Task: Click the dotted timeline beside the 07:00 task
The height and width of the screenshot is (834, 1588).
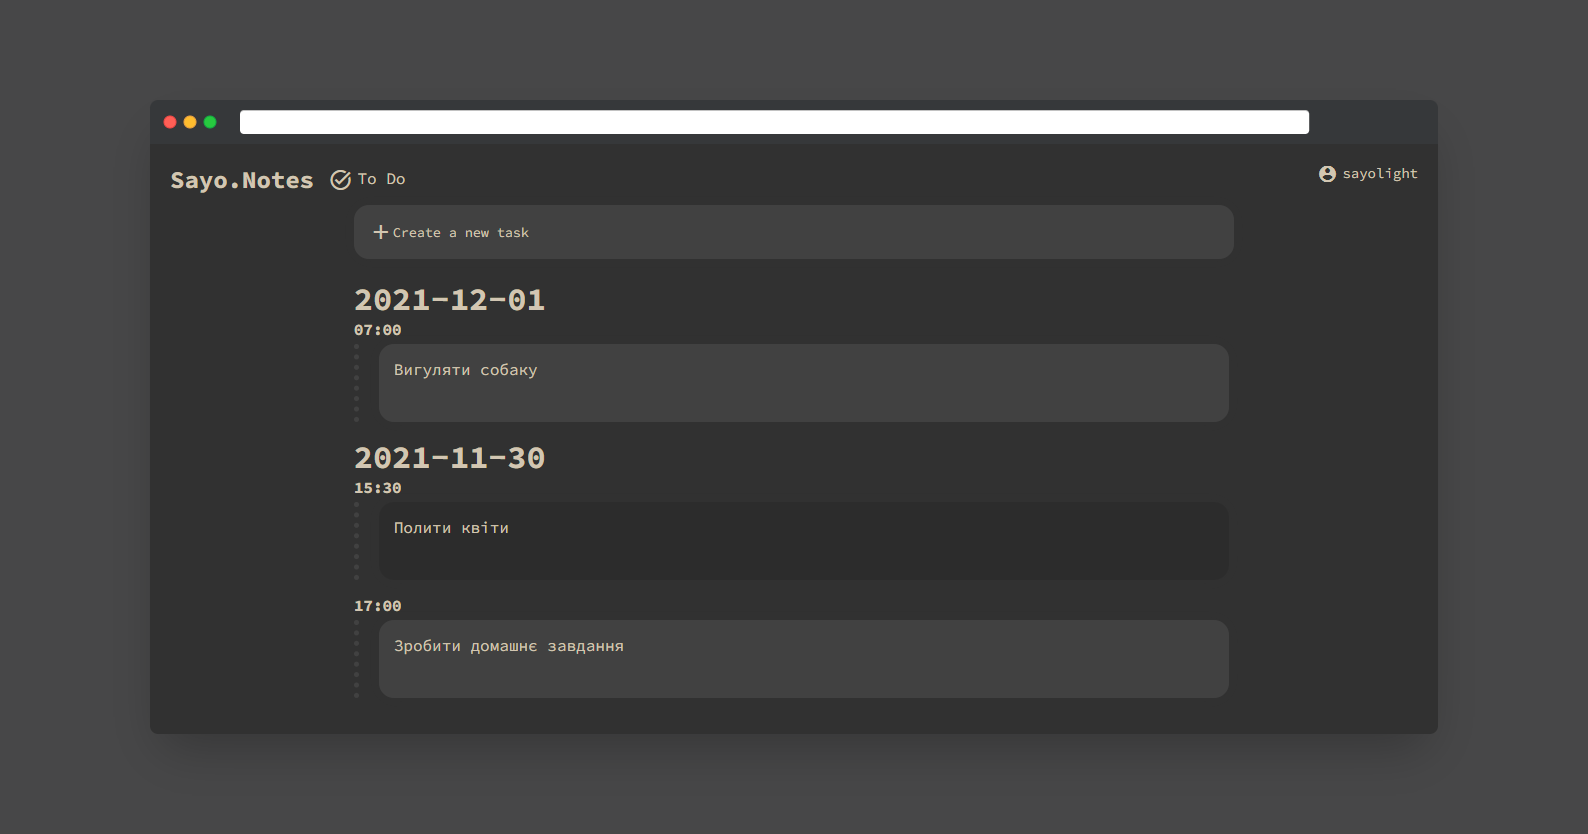Action: point(356,383)
